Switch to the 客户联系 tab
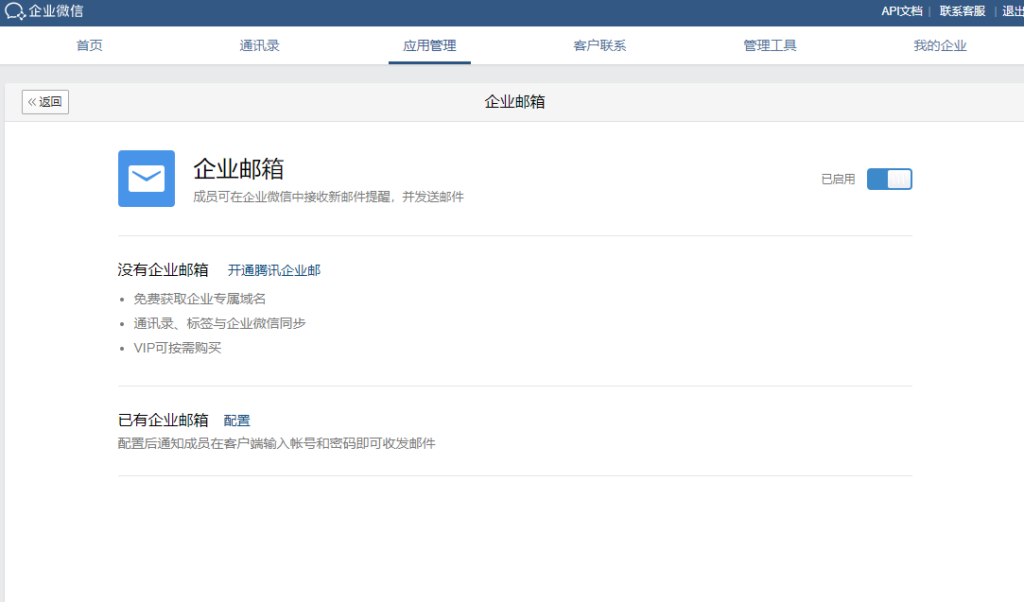Viewport: 1024px width, 602px height. coord(599,45)
